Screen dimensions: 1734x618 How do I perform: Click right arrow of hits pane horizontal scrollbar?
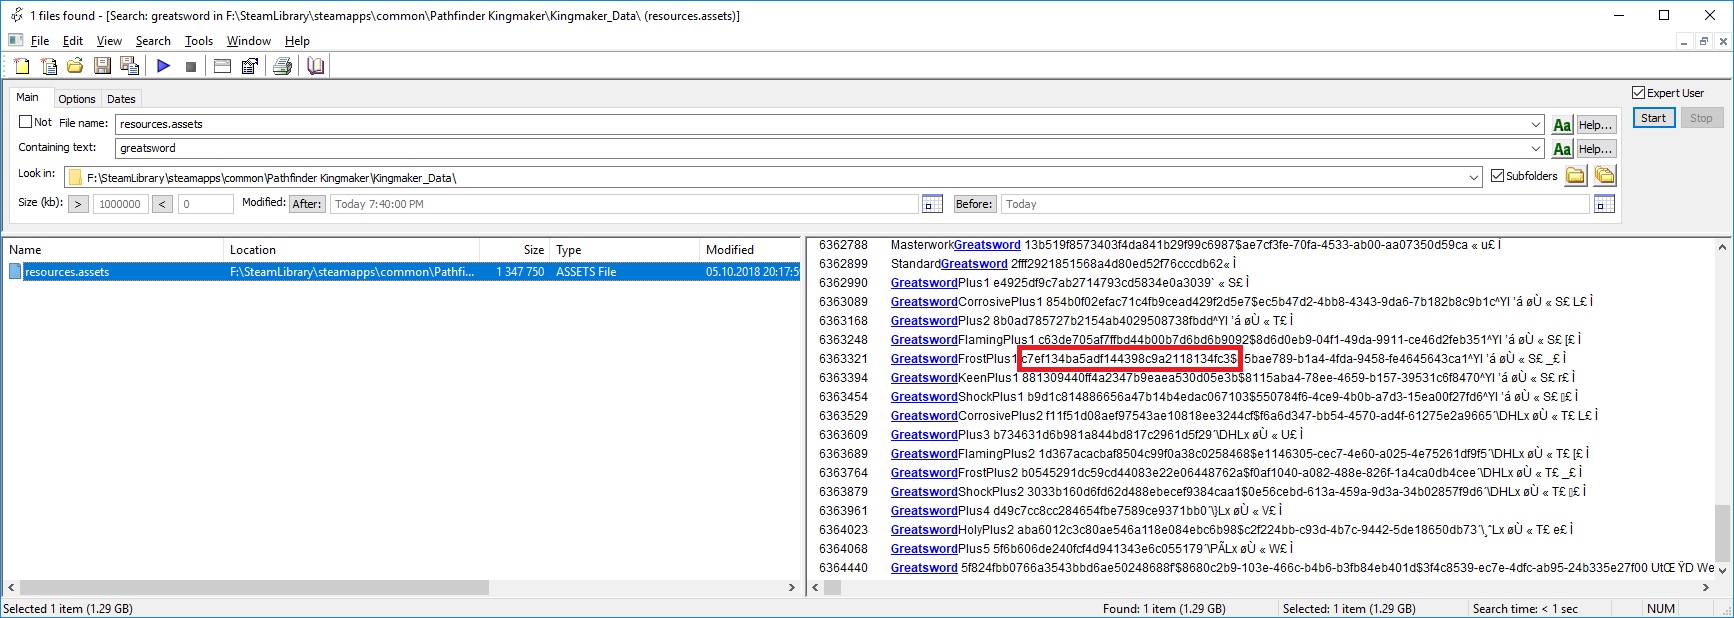[x=1706, y=588]
